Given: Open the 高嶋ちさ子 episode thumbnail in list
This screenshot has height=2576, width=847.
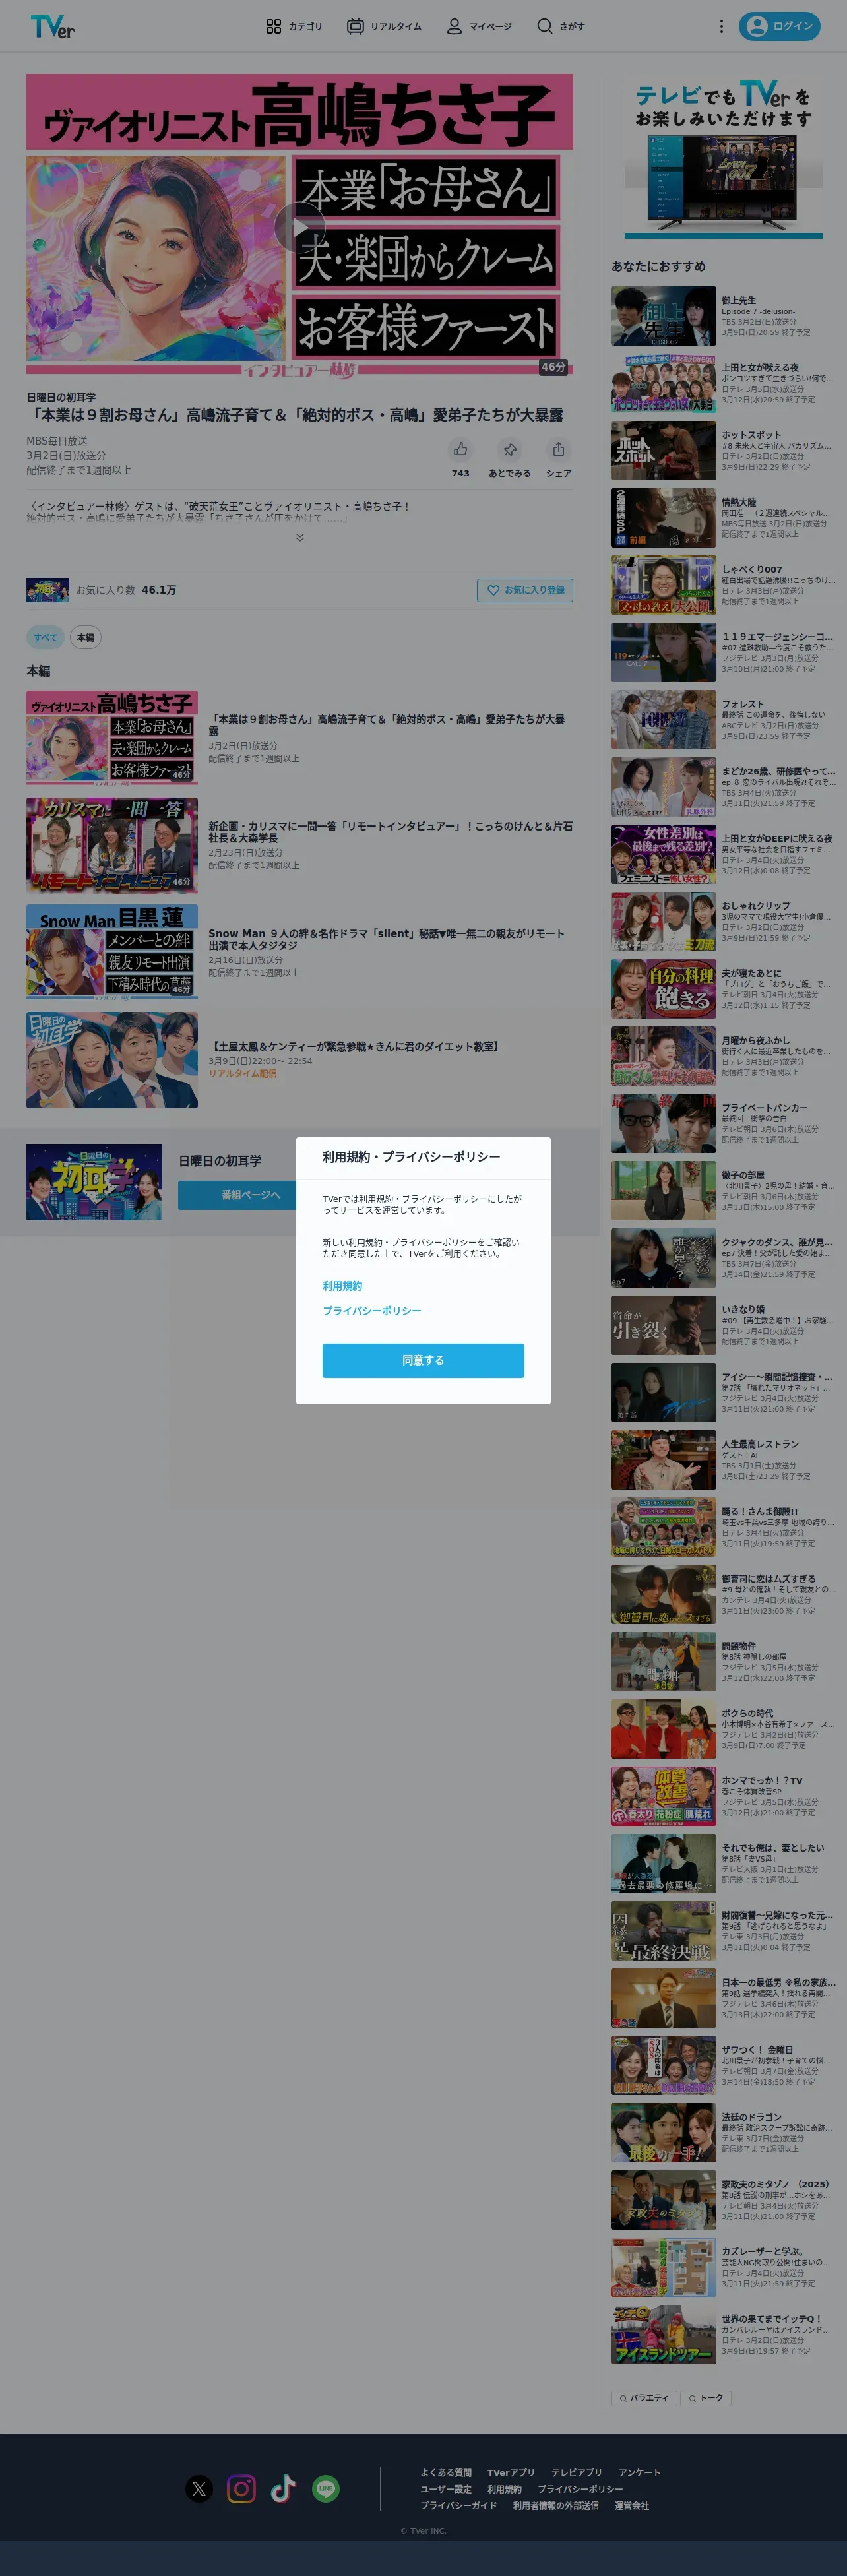Looking at the screenshot, I should click(112, 738).
